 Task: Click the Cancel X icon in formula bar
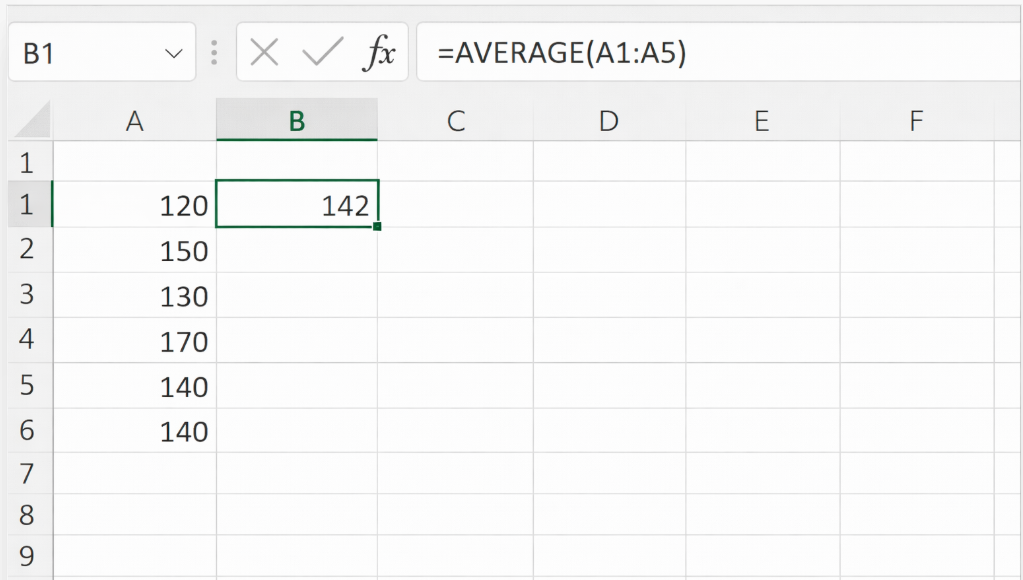click(x=264, y=53)
